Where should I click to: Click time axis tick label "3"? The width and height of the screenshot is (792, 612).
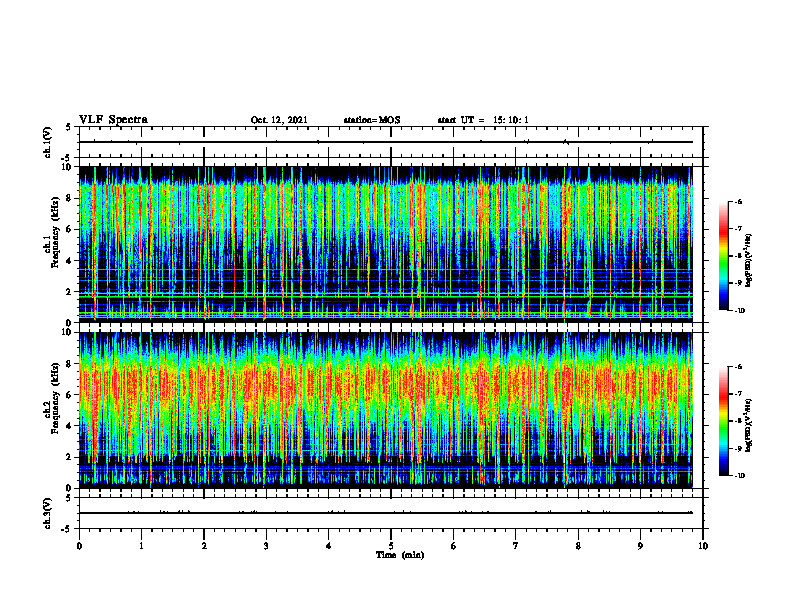click(x=266, y=546)
